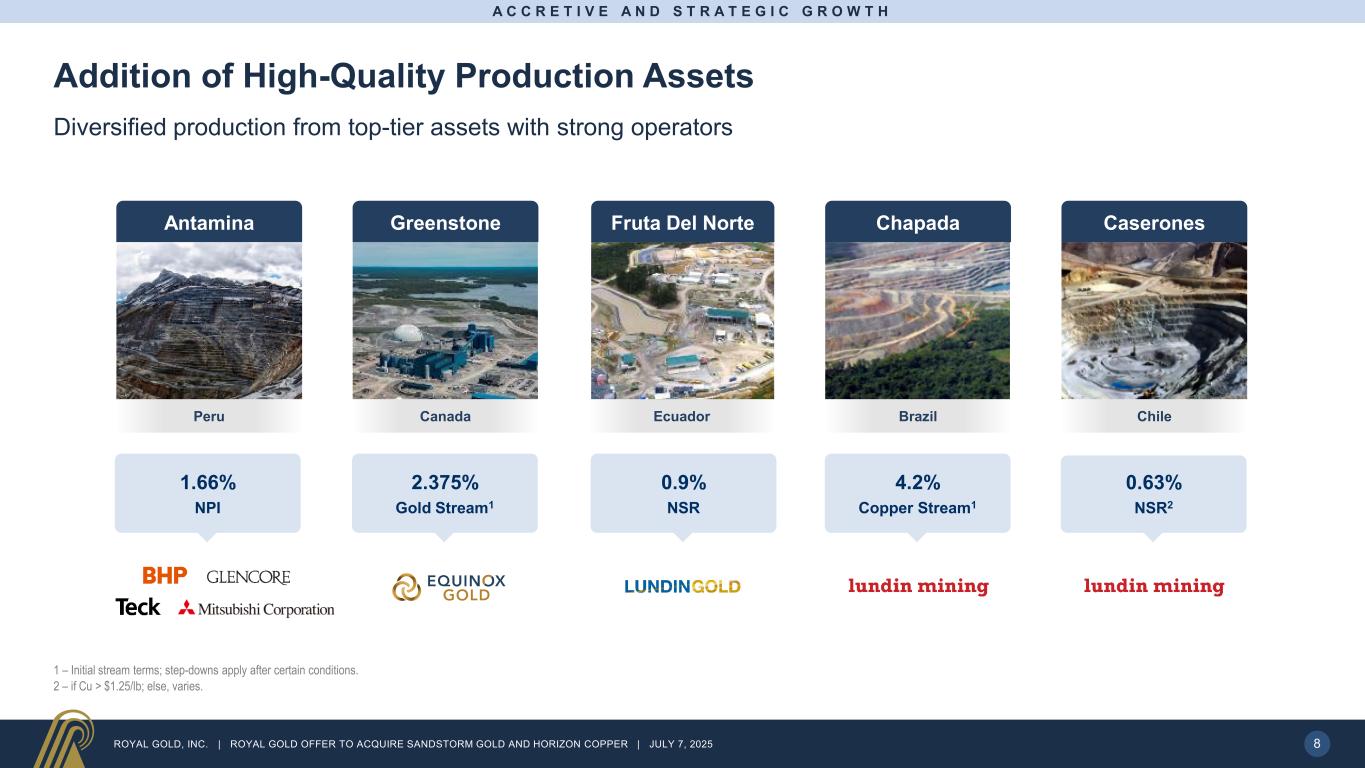Open the Caserones mine photo
This screenshot has width=1365, height=768.
tap(1154, 321)
